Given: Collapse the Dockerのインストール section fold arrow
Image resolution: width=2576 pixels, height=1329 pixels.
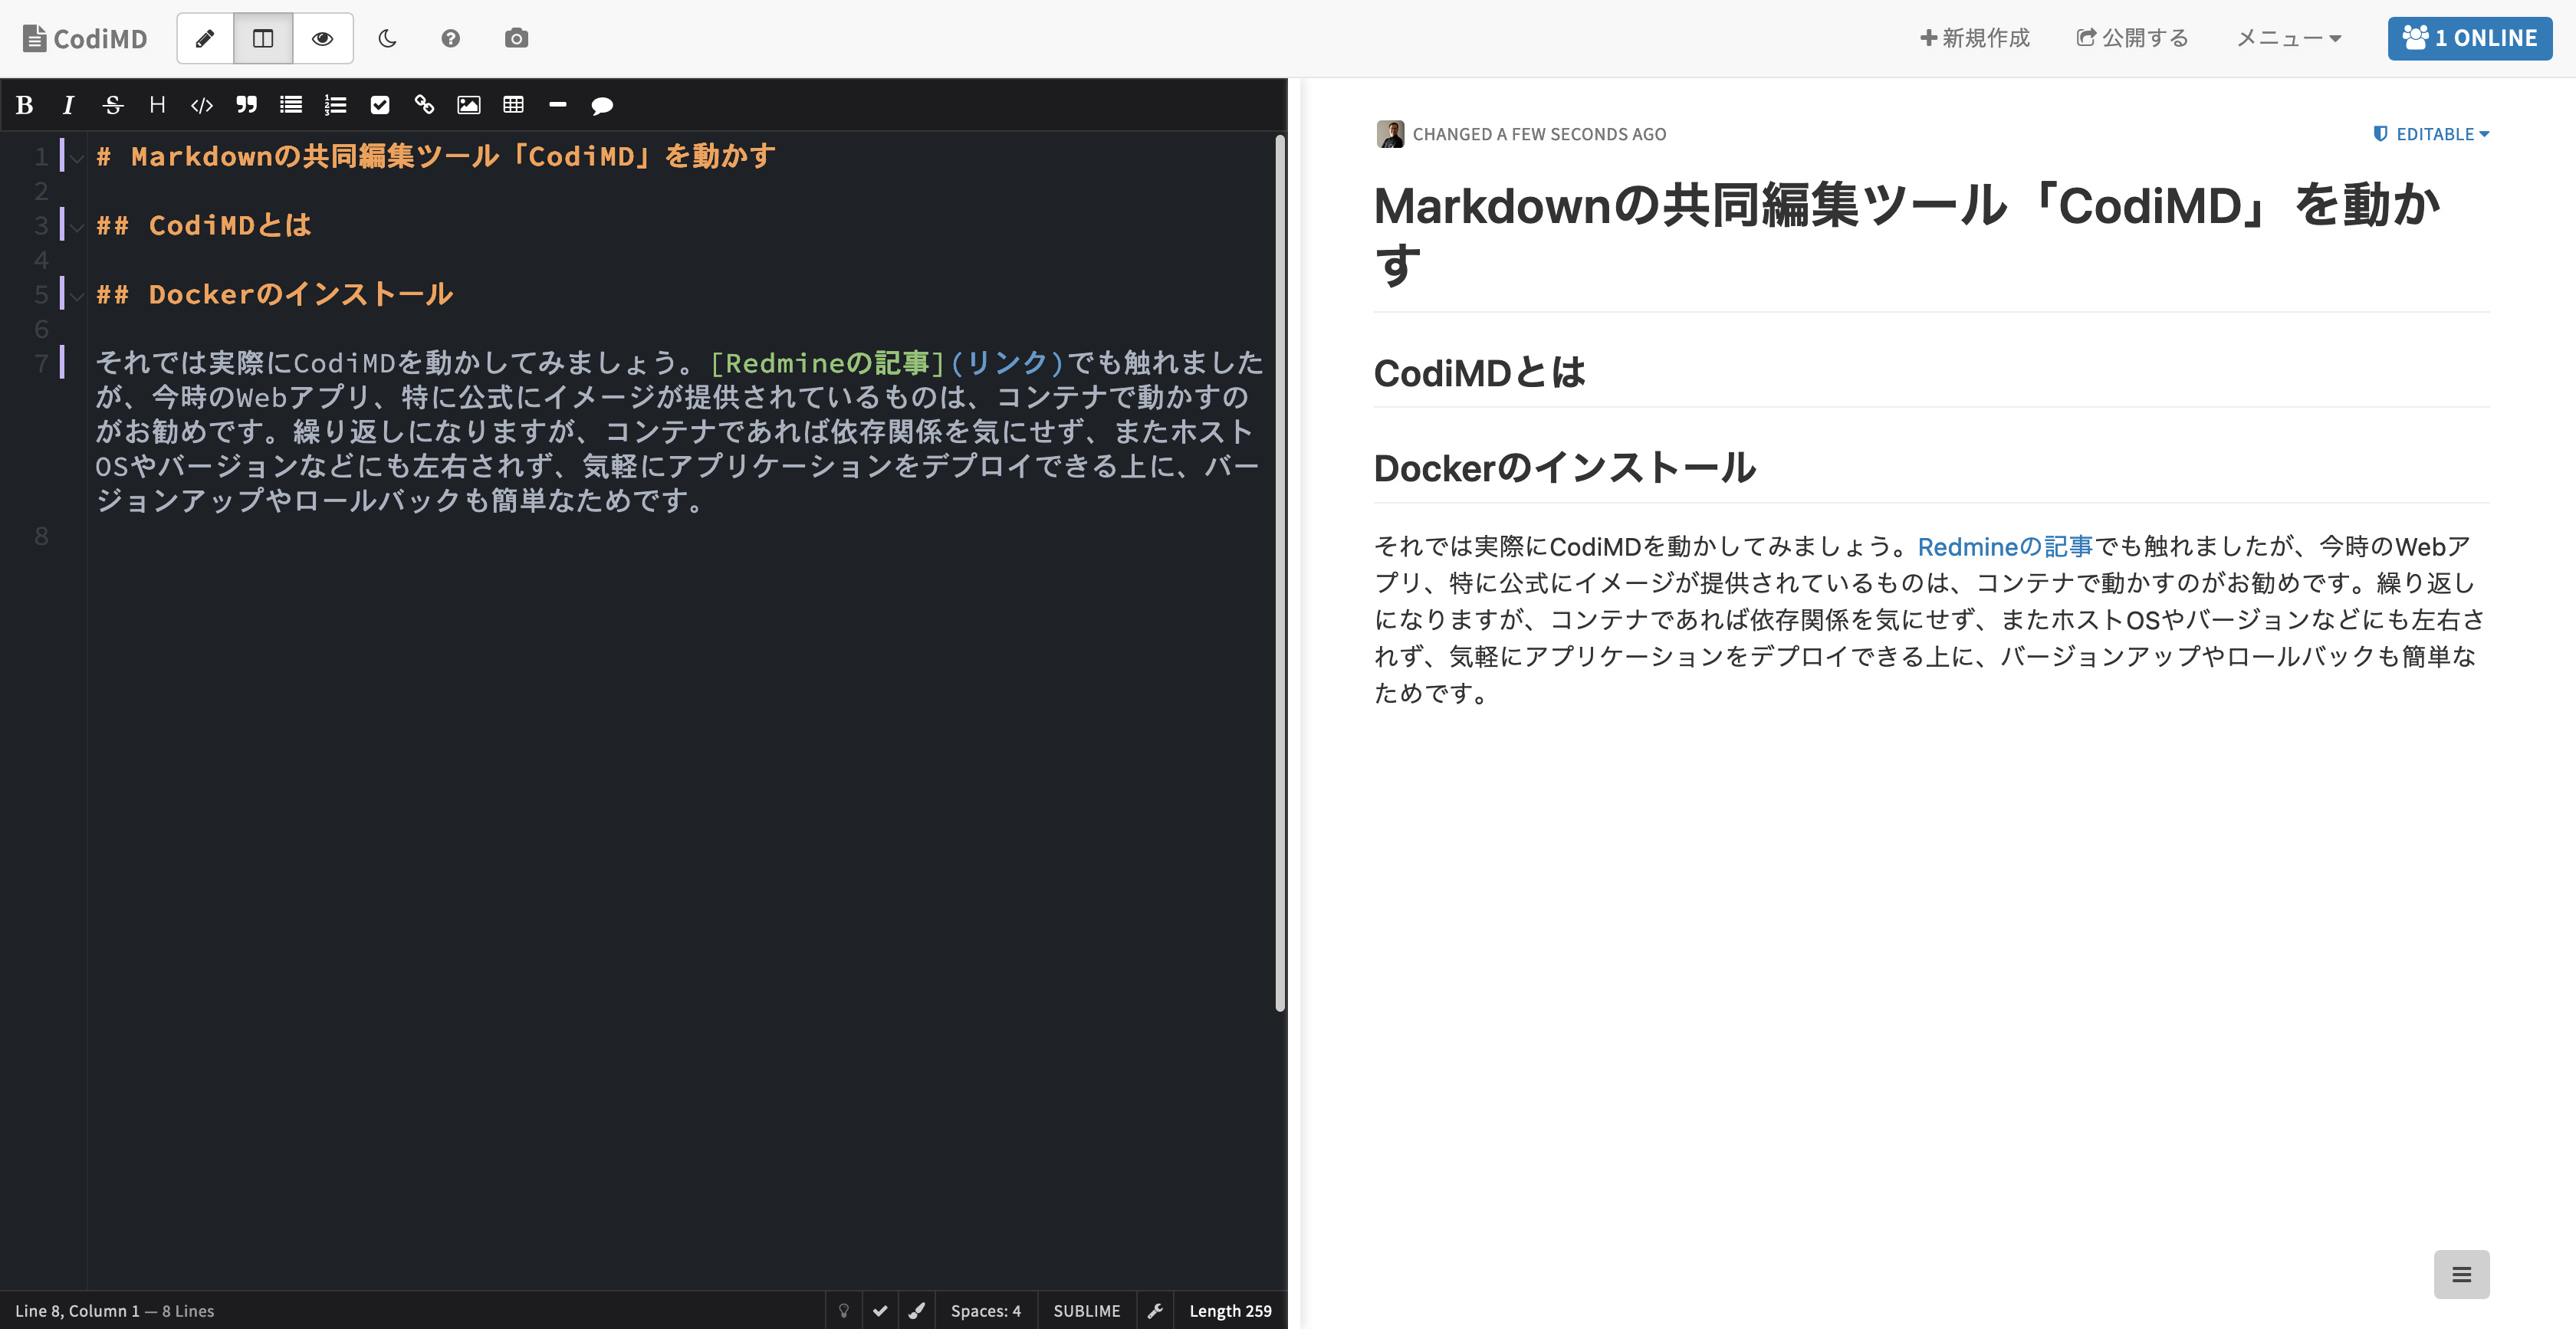Looking at the screenshot, I should point(77,295).
